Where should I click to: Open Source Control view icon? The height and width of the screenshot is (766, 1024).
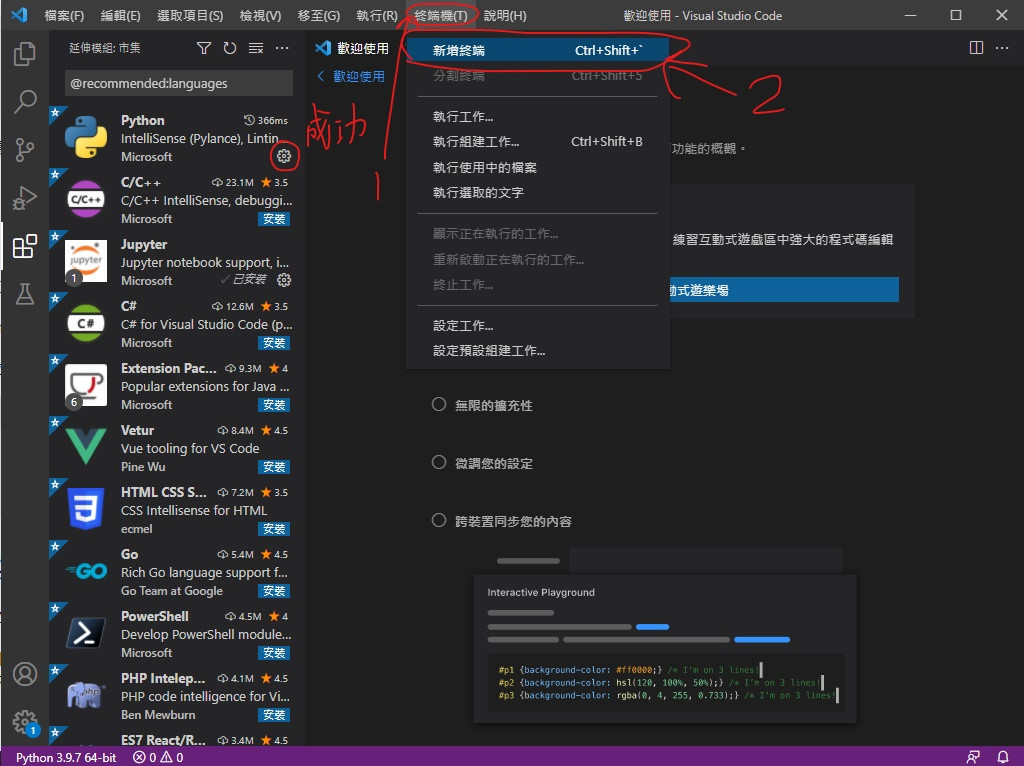tap(25, 150)
